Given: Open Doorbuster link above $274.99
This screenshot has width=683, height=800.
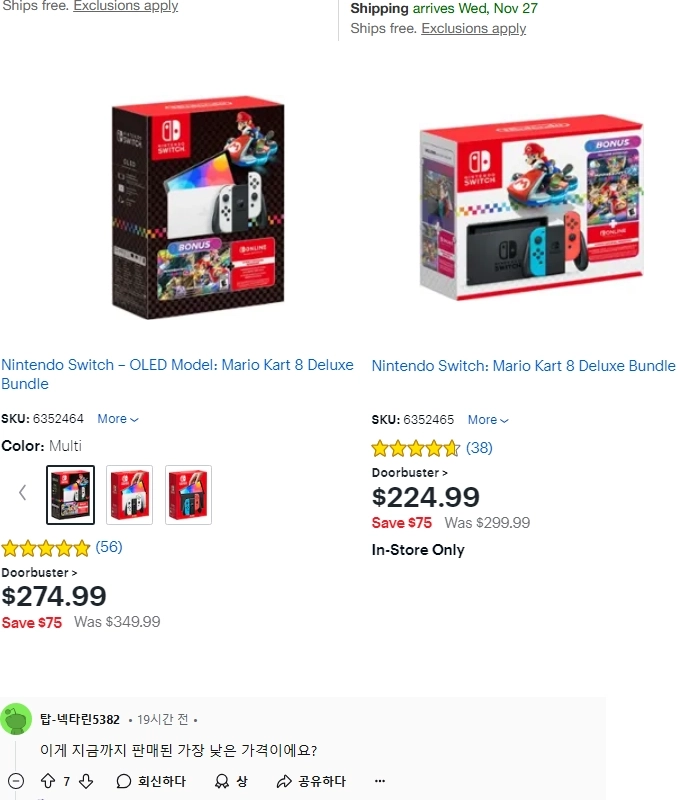Looking at the screenshot, I should coord(39,572).
